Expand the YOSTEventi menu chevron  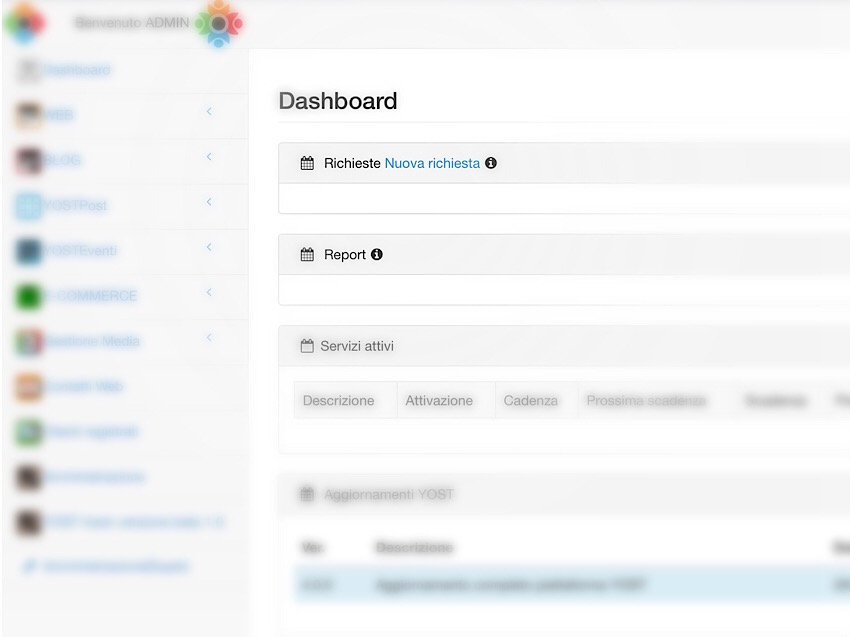(209, 247)
